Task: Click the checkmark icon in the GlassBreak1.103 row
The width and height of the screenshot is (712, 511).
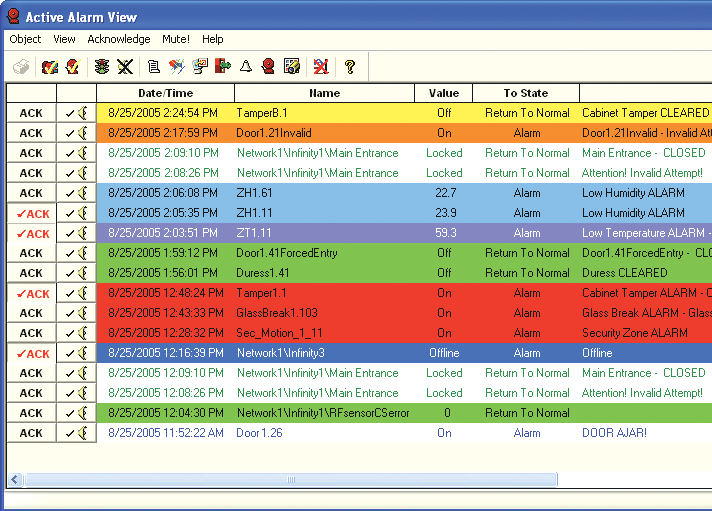Action: [69, 313]
